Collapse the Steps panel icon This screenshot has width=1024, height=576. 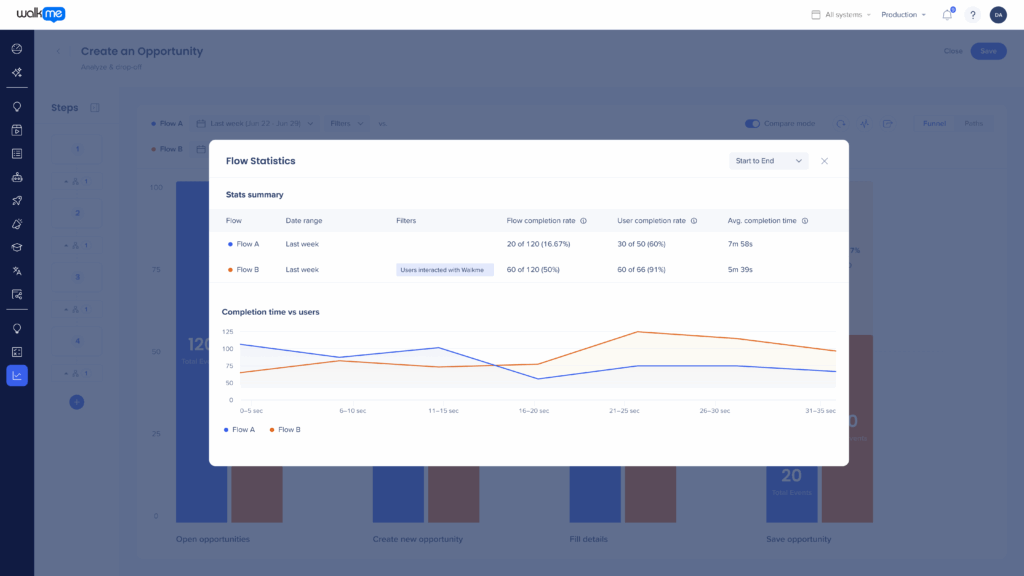95,108
